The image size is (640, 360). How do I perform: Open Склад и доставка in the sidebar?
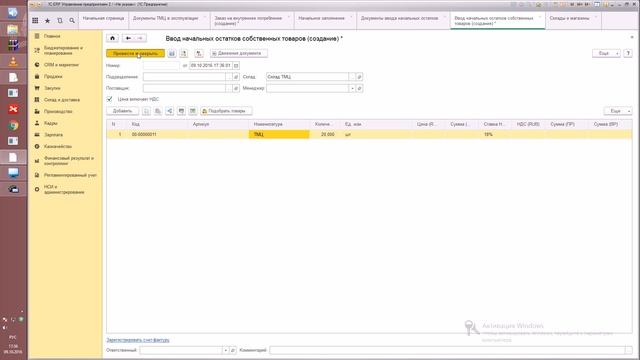[62, 100]
